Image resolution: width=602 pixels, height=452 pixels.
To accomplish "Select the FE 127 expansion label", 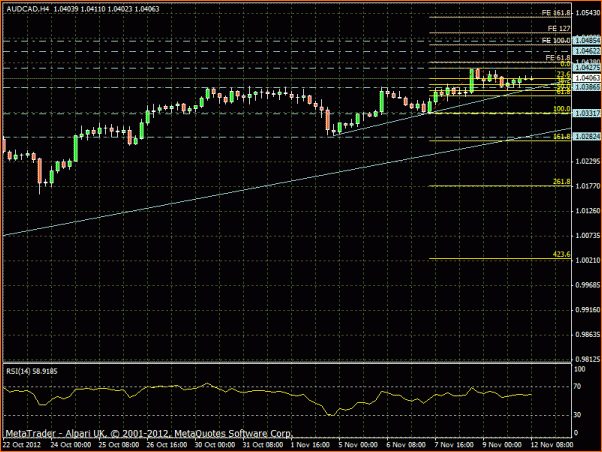I will click(x=559, y=29).
